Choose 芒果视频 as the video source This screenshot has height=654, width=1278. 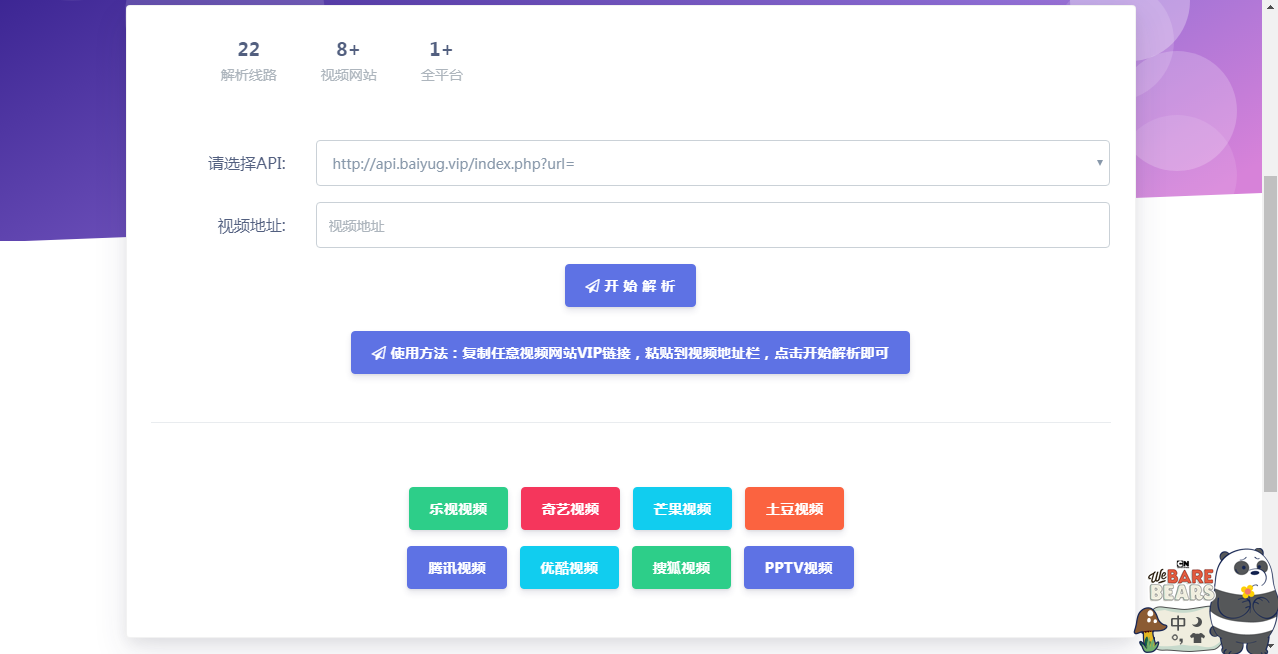(682, 508)
